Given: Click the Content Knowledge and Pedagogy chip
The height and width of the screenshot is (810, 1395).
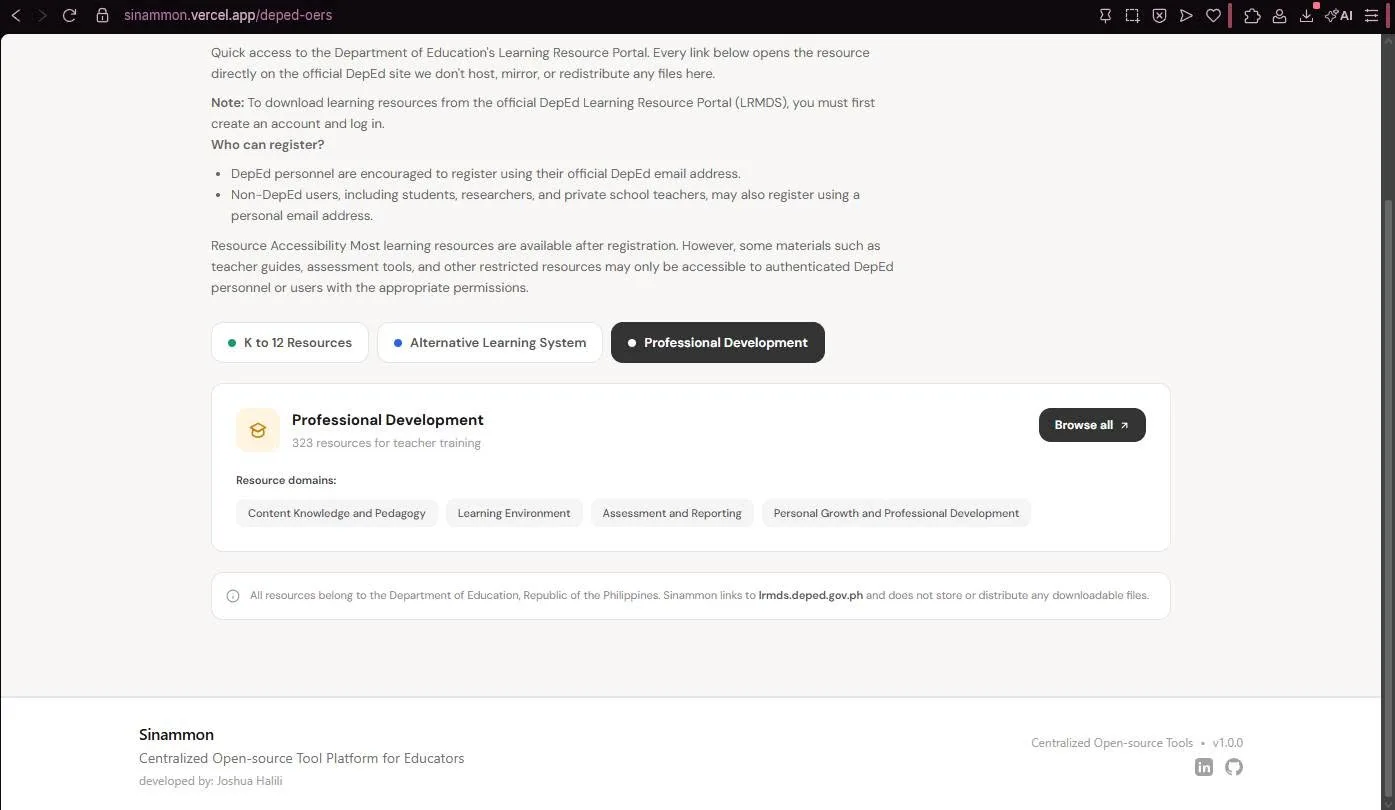Looking at the screenshot, I should (337, 513).
